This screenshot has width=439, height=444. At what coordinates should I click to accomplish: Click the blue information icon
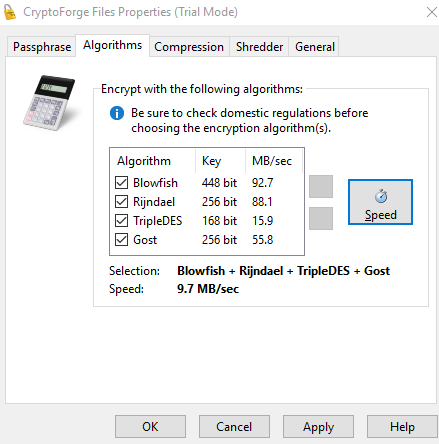pyautogui.click(x=117, y=113)
